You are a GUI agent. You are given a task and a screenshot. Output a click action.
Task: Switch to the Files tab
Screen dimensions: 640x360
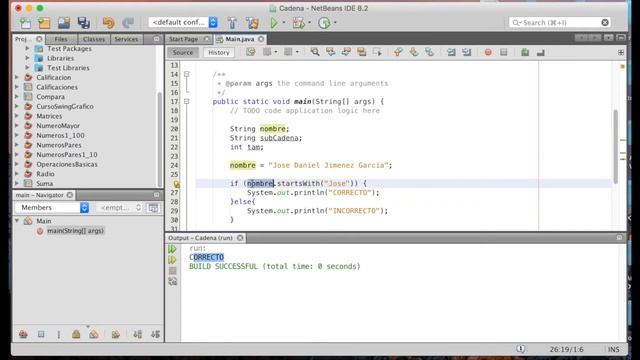coord(61,39)
